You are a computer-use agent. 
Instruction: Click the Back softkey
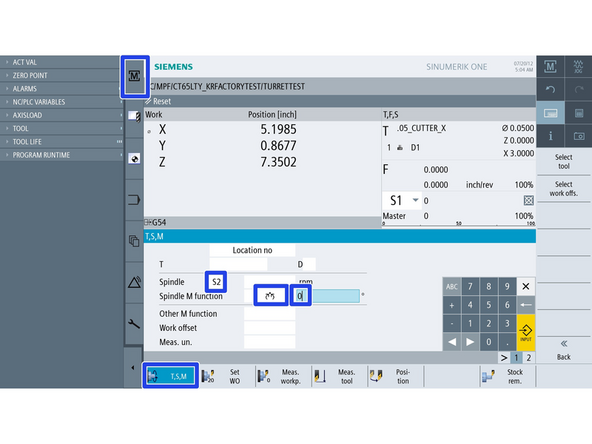point(564,350)
